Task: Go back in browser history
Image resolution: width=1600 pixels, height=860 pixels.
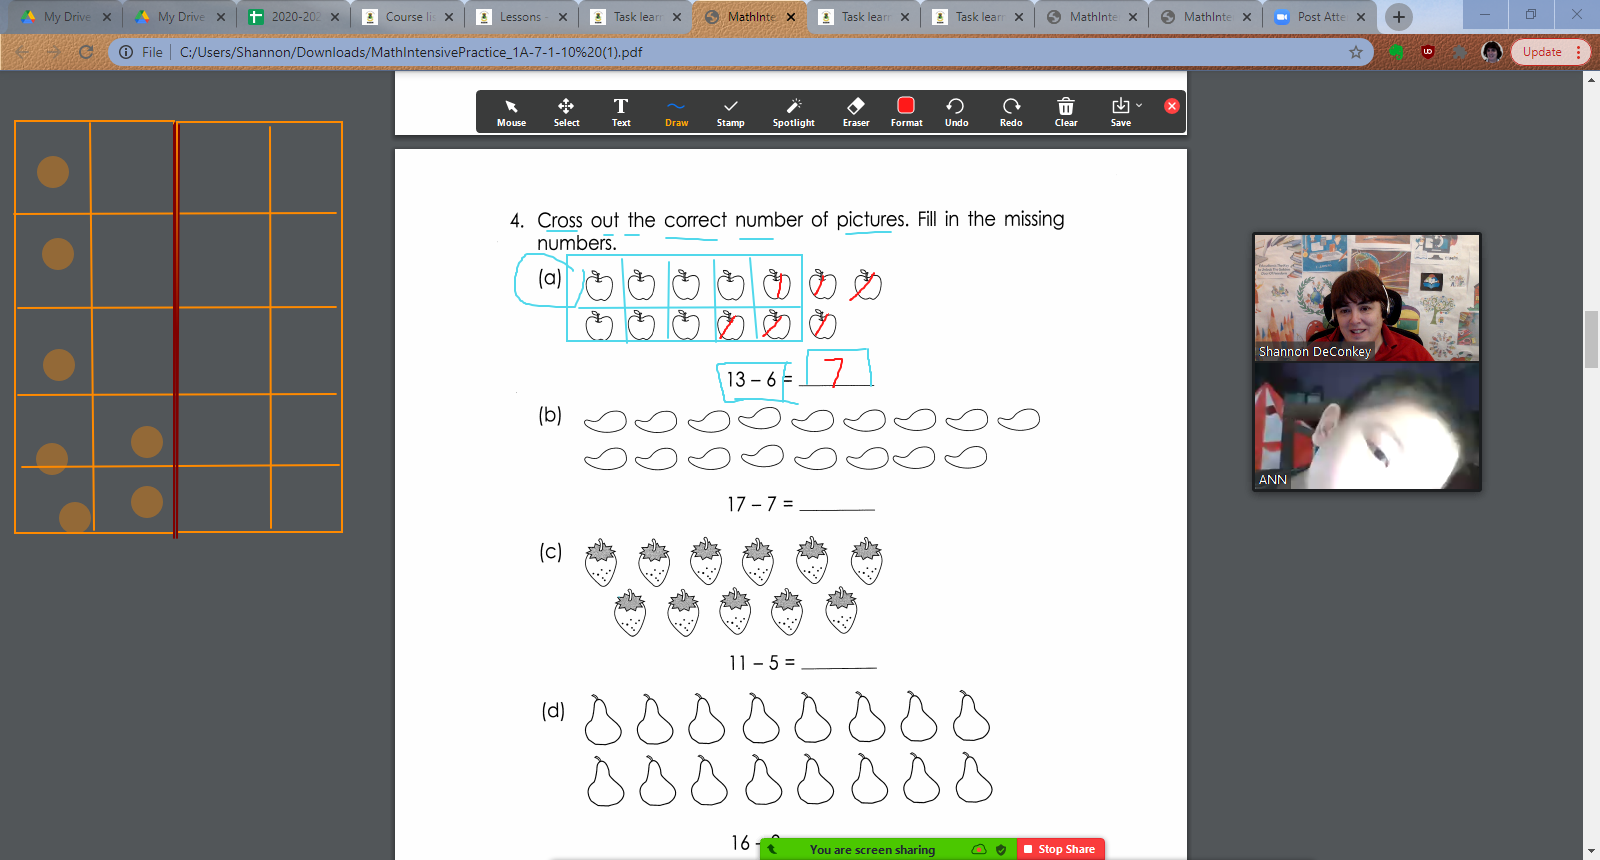Action: coord(22,52)
